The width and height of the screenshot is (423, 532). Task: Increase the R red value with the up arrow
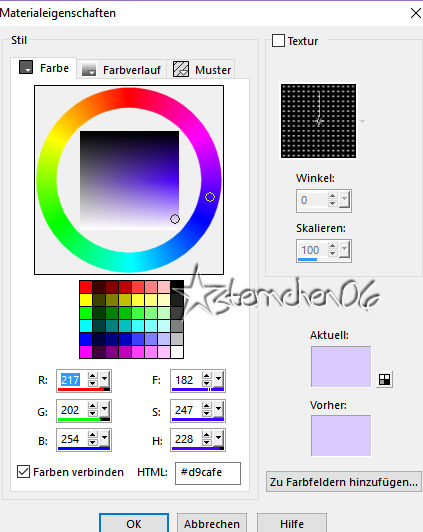pyautogui.click(x=92, y=376)
